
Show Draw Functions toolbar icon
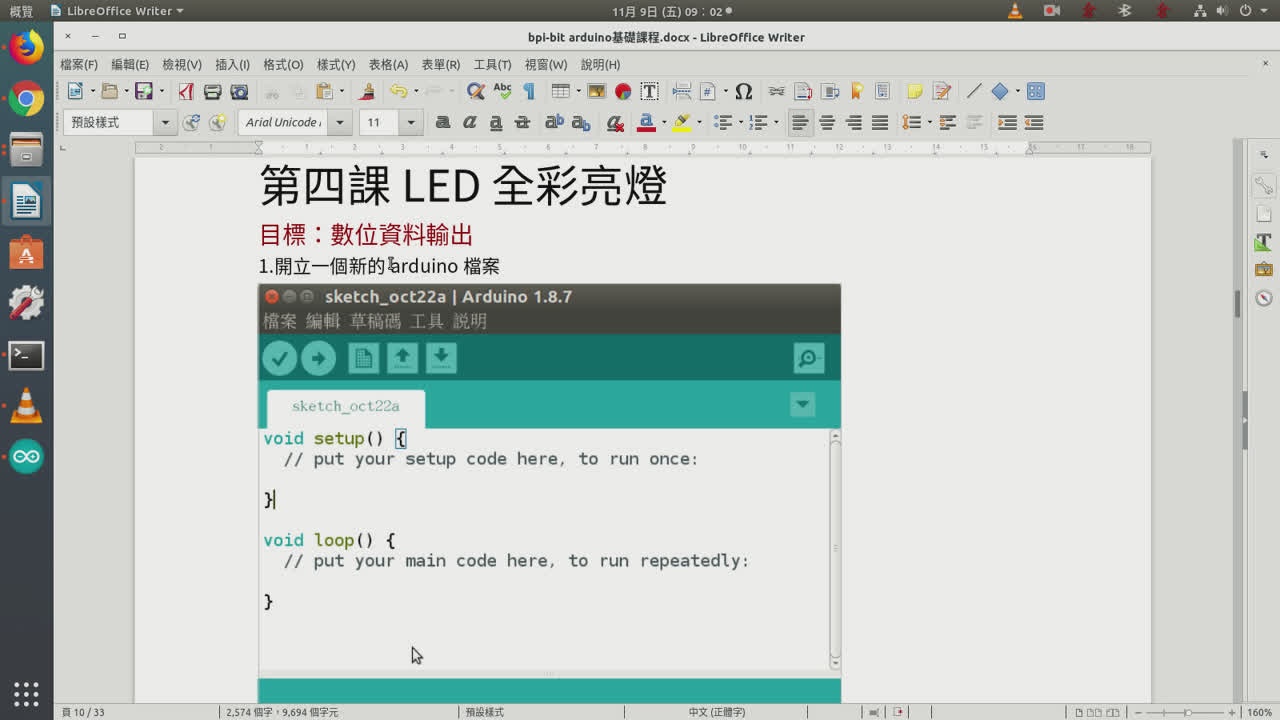click(1035, 91)
